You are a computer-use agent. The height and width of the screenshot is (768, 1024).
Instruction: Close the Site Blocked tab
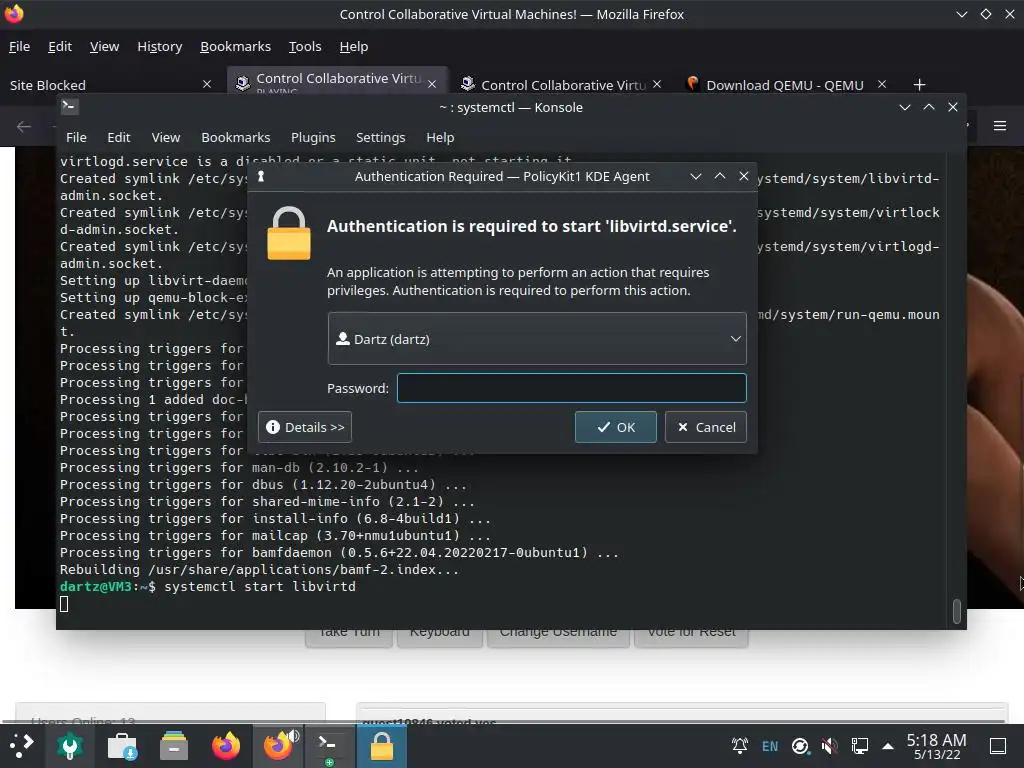206,84
